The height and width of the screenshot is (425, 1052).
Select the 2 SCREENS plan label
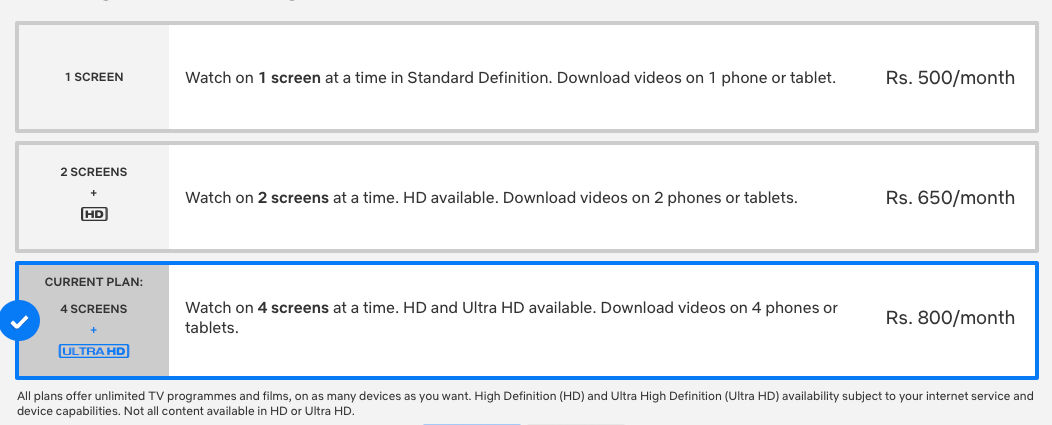click(94, 172)
